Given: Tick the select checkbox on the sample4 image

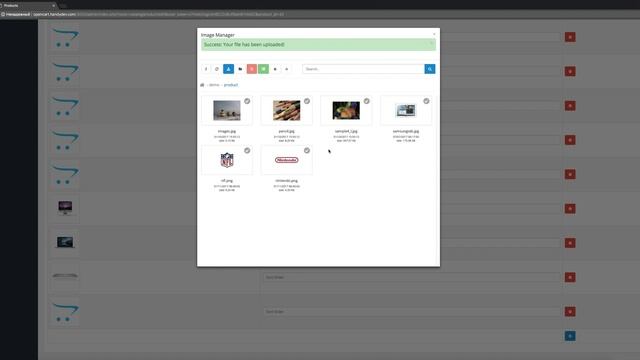Looking at the screenshot, I should tap(367, 101).
